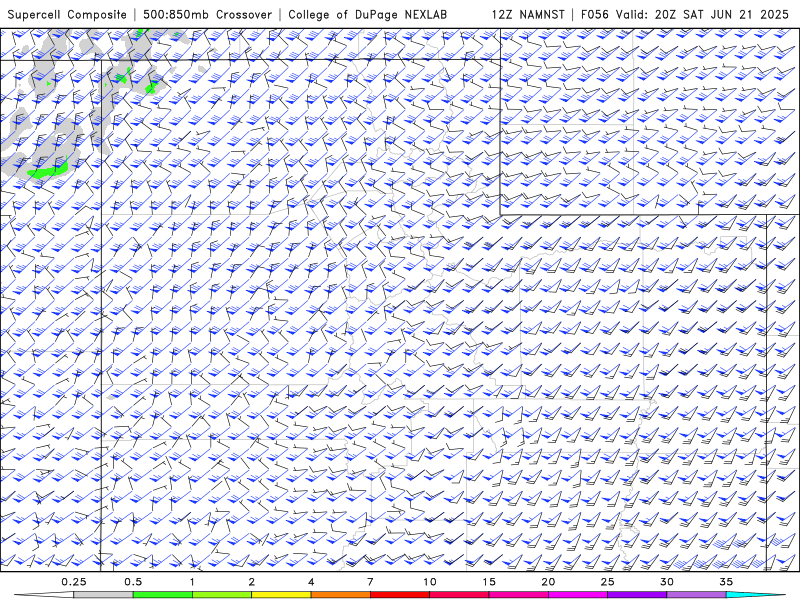
Task: Click the 'Supercell Composite' title text
Action: 67,14
